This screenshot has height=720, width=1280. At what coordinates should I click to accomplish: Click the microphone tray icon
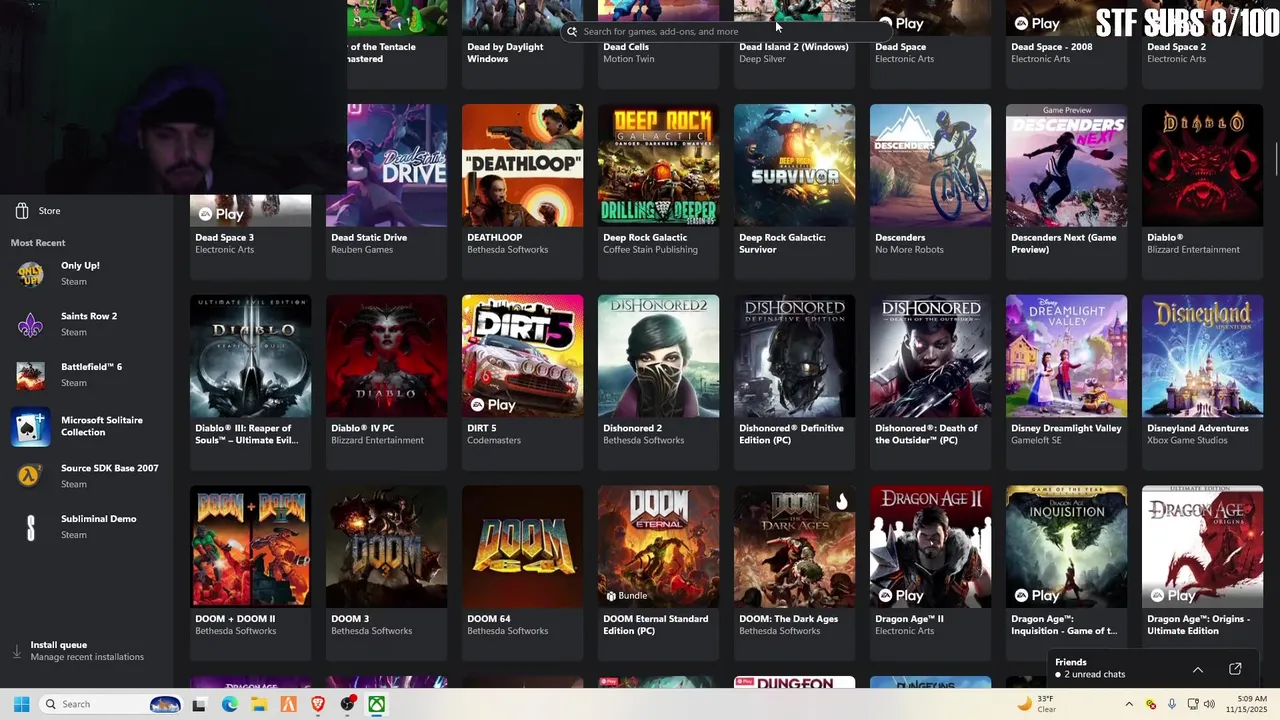pos(1171,704)
